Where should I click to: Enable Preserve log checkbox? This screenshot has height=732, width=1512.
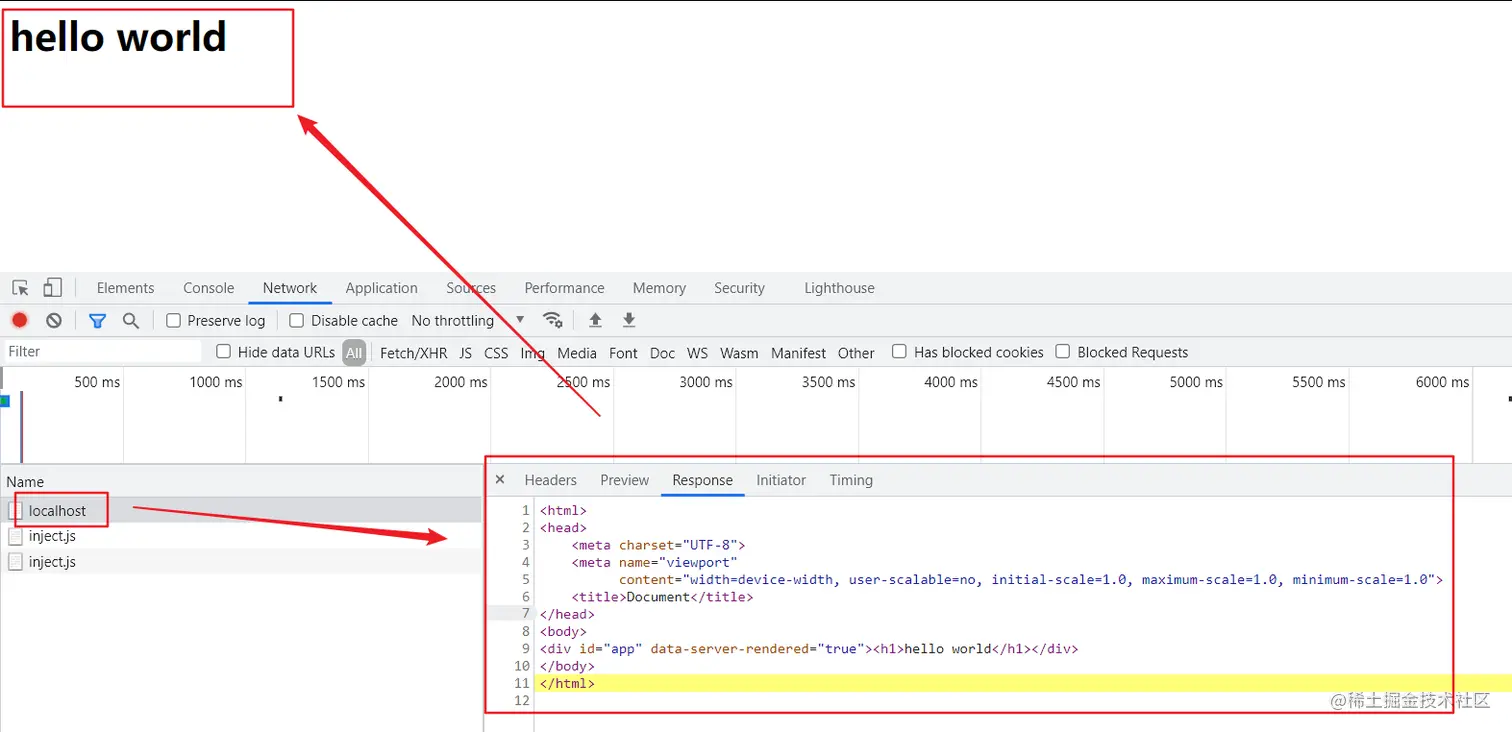[x=173, y=320]
